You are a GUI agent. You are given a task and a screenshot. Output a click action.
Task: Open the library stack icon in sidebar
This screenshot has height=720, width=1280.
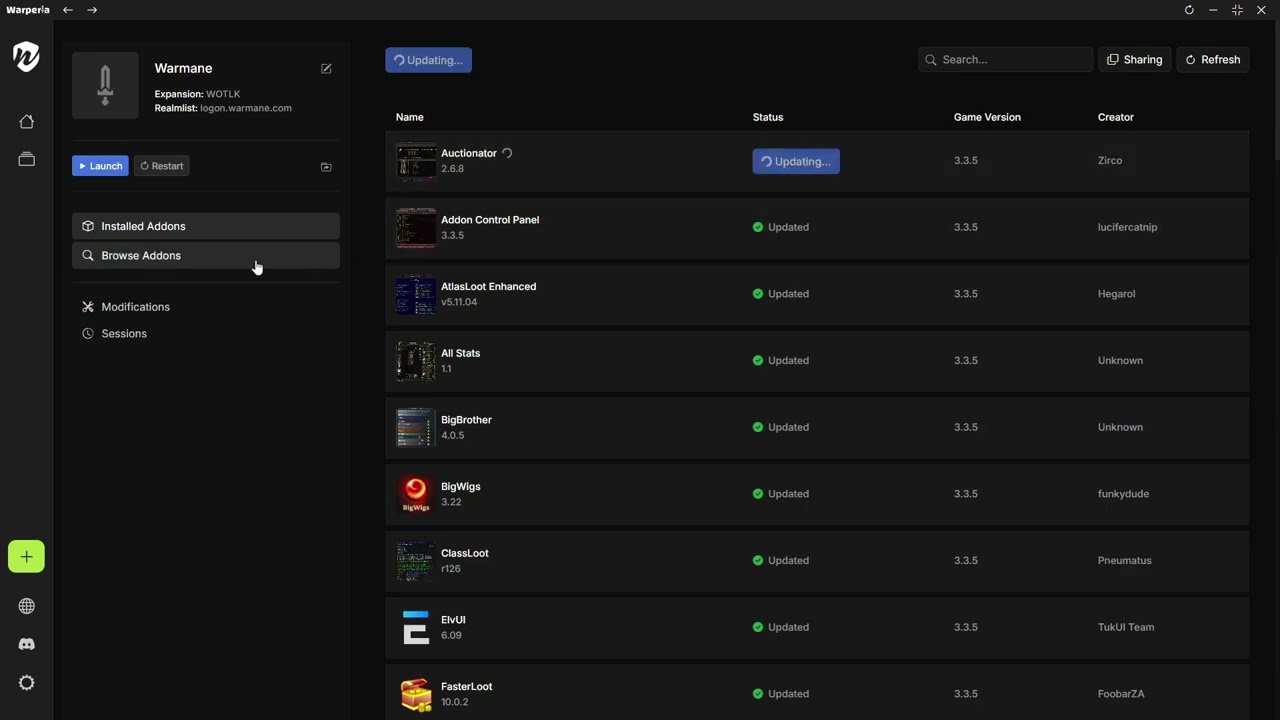26,159
